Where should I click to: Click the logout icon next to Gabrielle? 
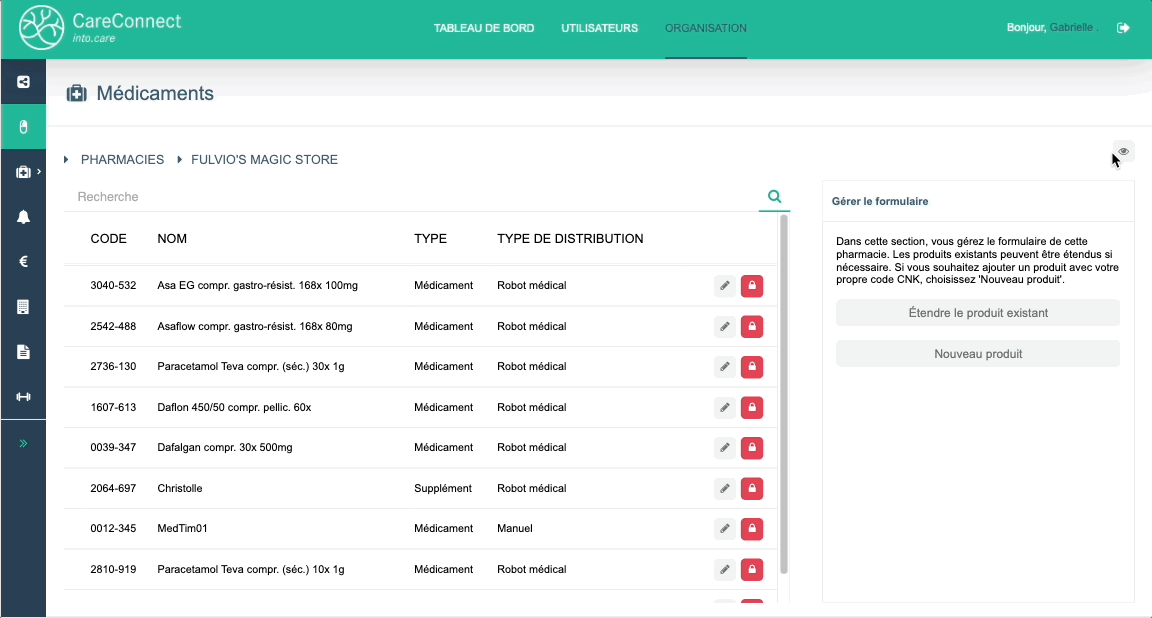(1123, 28)
